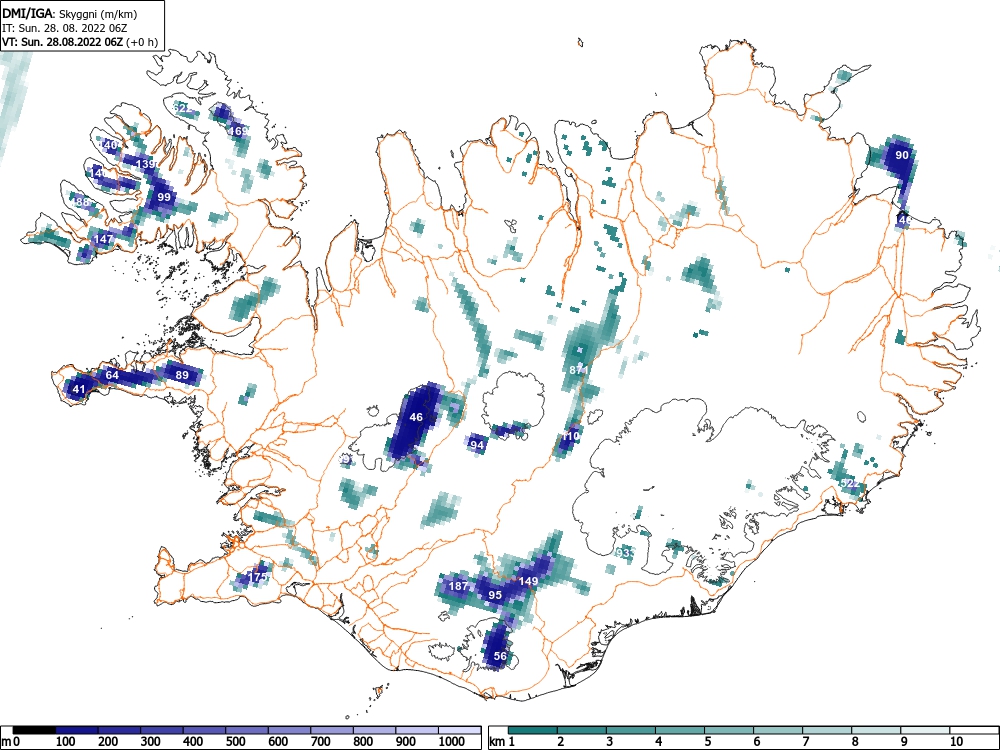Screen dimensions: 1000x750
Task: Click the pale teal swatch between km 8 and 9
Action: pos(876,730)
